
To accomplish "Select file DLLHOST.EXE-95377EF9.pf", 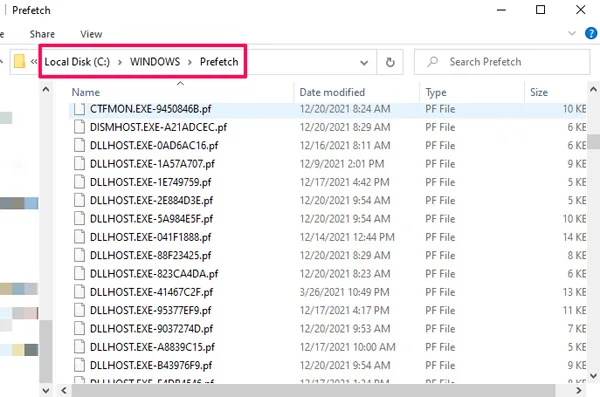I will 328,310.
